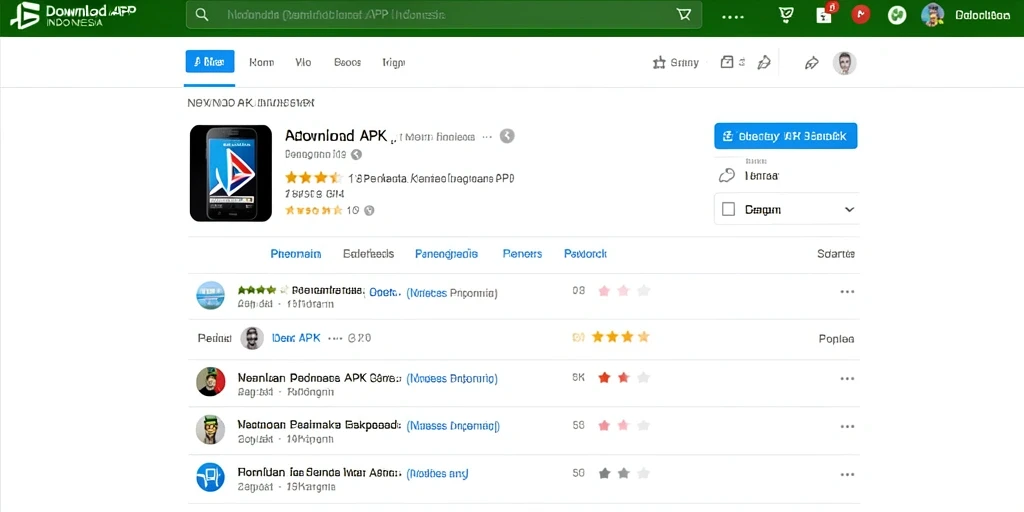Click the share arrow icon near profile avatar
This screenshot has height=512, width=1024.
[x=812, y=63]
